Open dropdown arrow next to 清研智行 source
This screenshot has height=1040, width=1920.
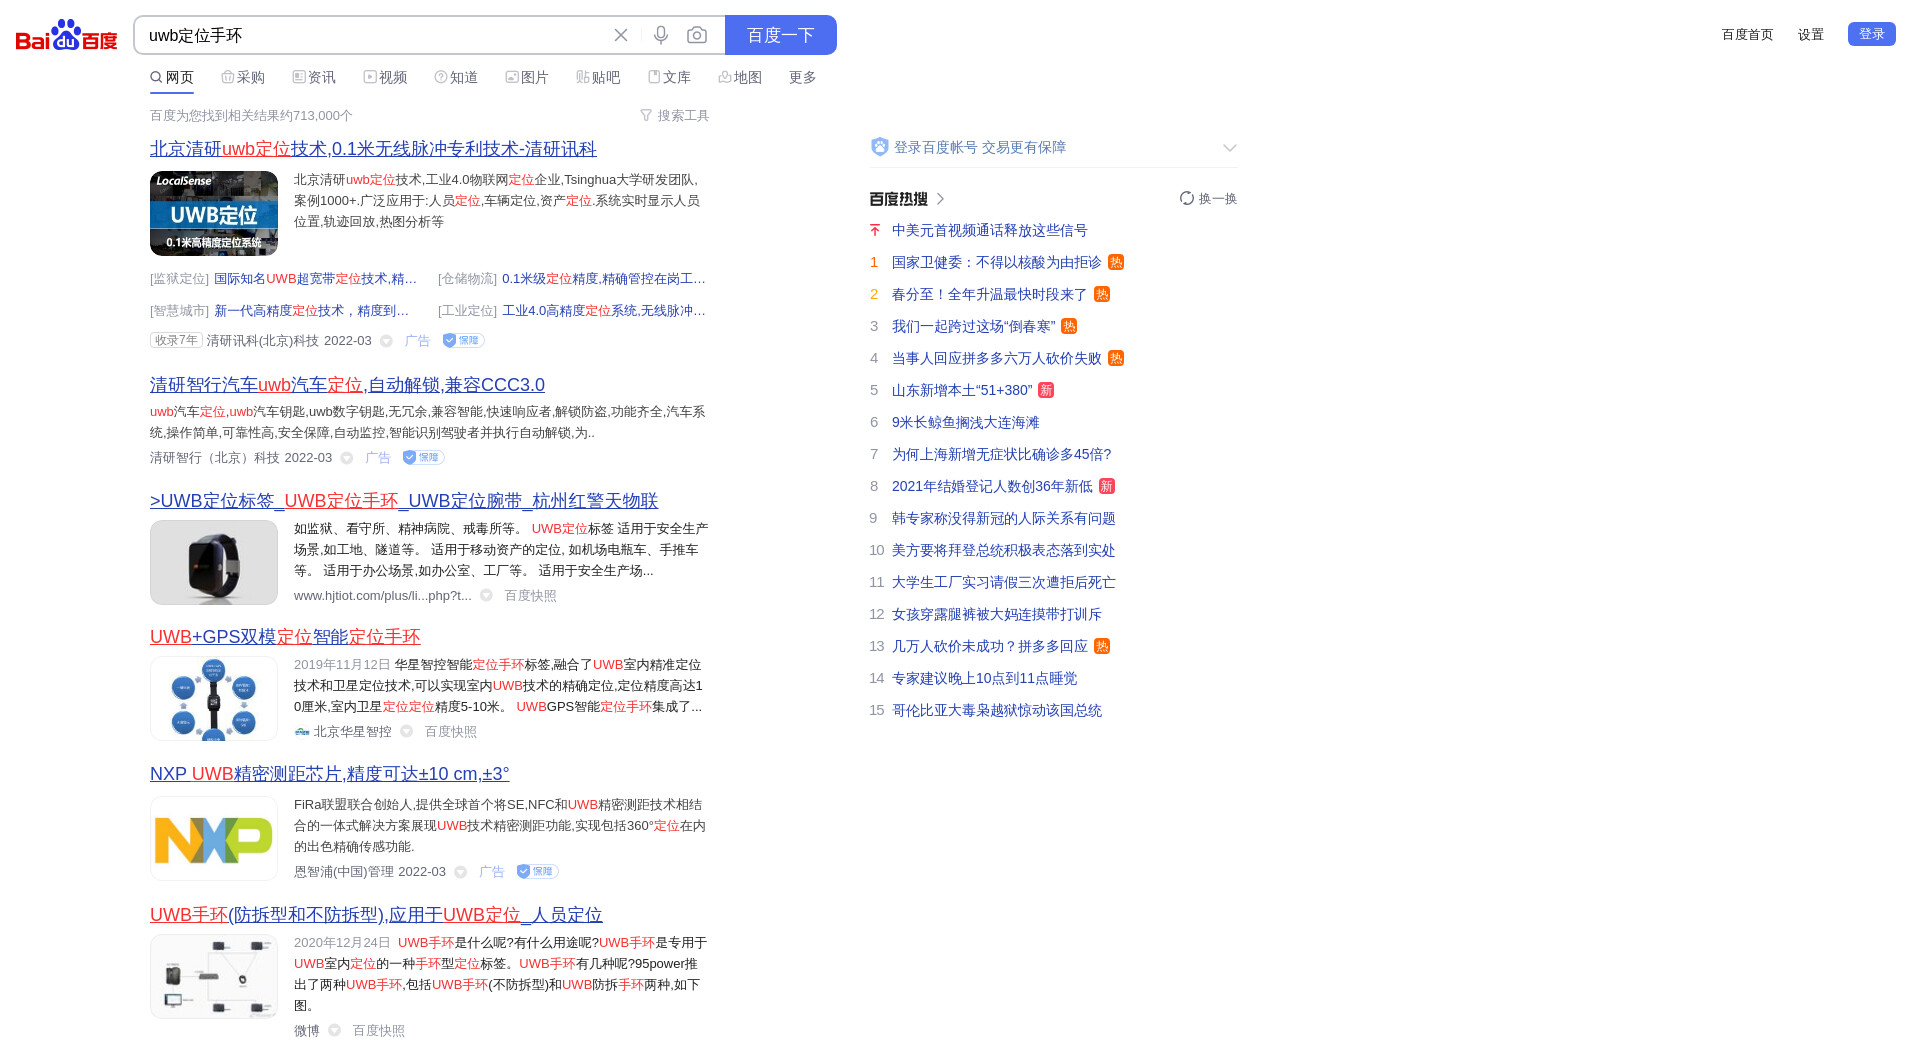[347, 458]
